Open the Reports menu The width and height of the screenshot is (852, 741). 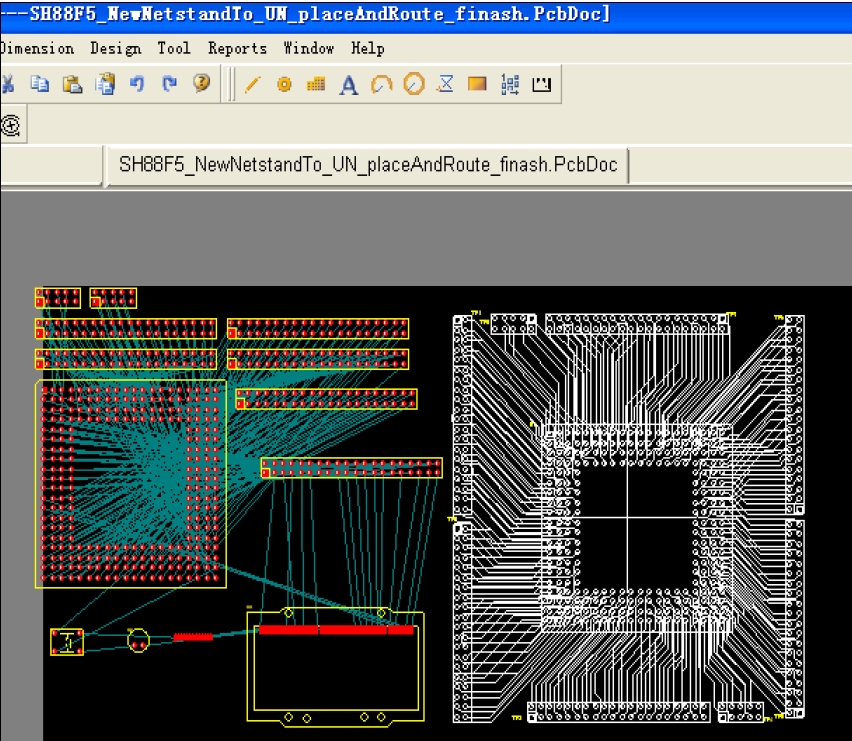[x=237, y=48]
